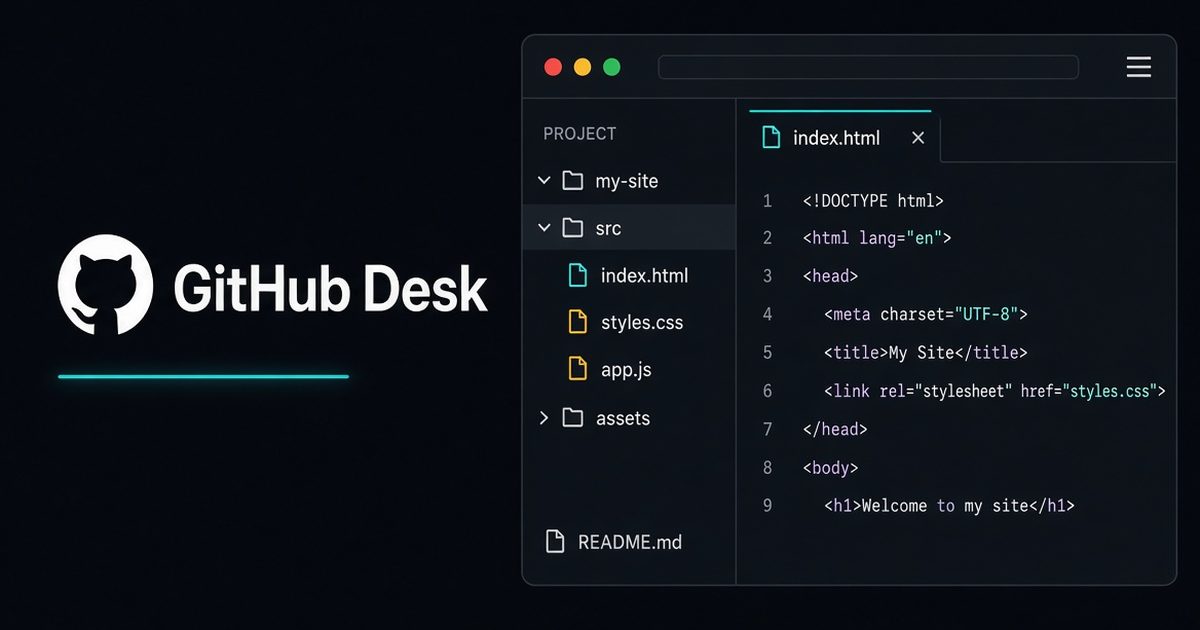Click the styles.css file icon
1200x630 pixels.
[x=577, y=322]
